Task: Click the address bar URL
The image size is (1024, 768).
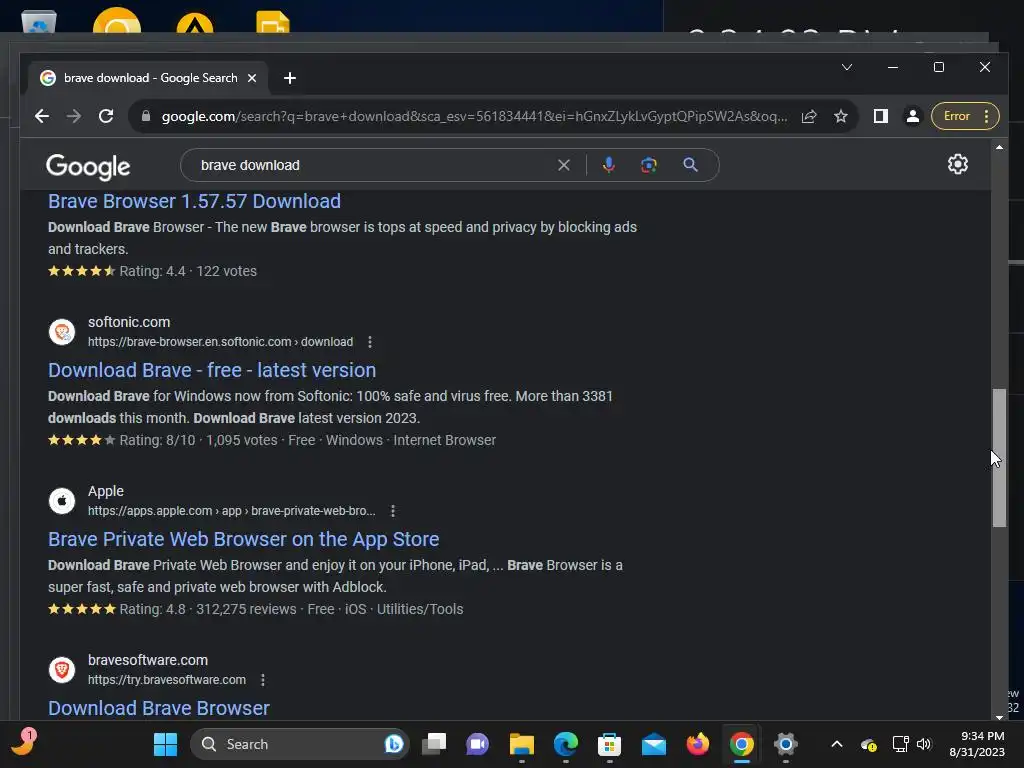Action: (474, 116)
